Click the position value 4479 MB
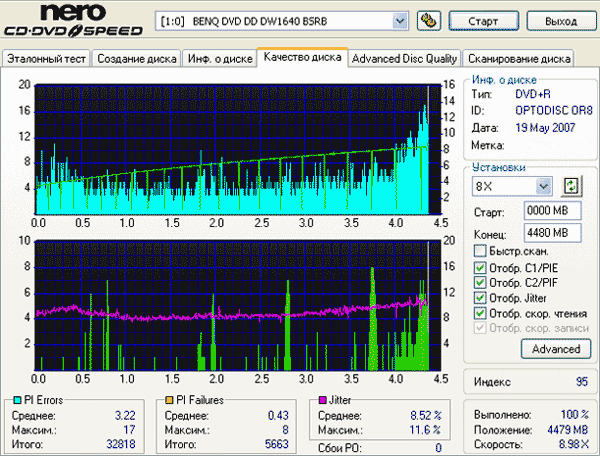The width and height of the screenshot is (600, 456). [x=567, y=430]
